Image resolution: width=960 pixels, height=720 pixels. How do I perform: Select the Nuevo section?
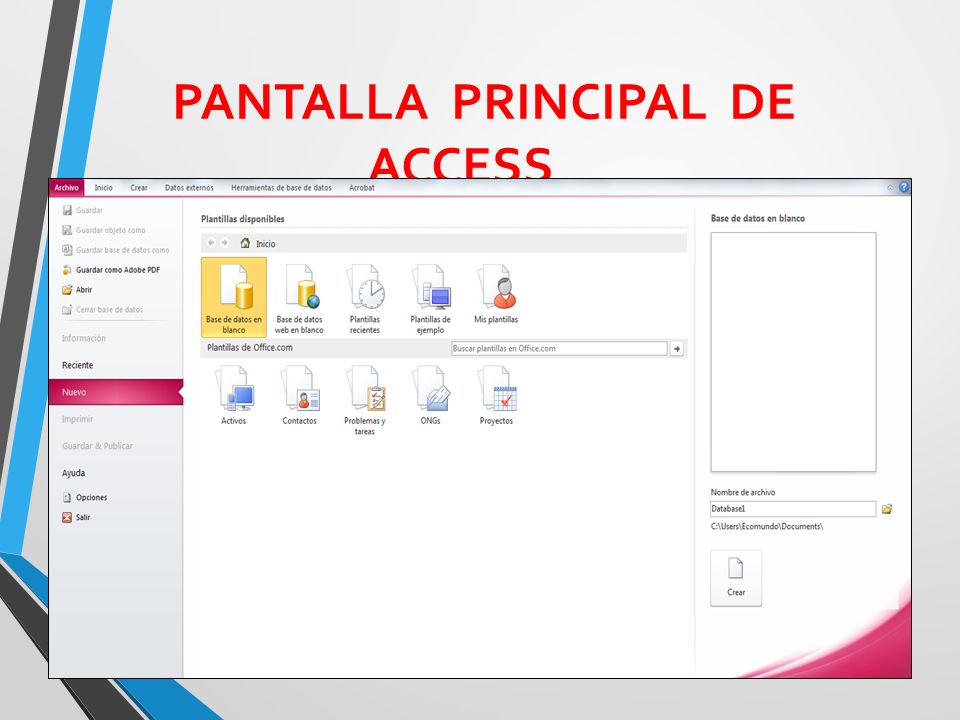(x=116, y=392)
